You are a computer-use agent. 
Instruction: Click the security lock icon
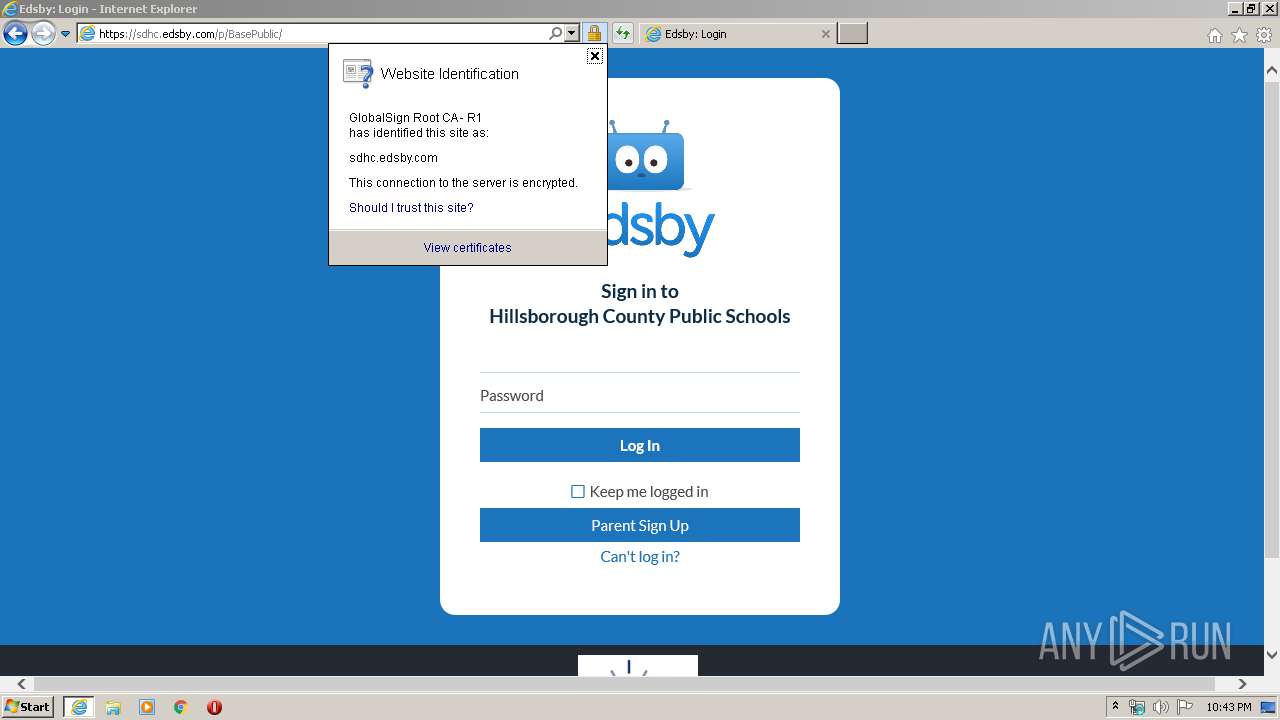pyautogui.click(x=594, y=34)
